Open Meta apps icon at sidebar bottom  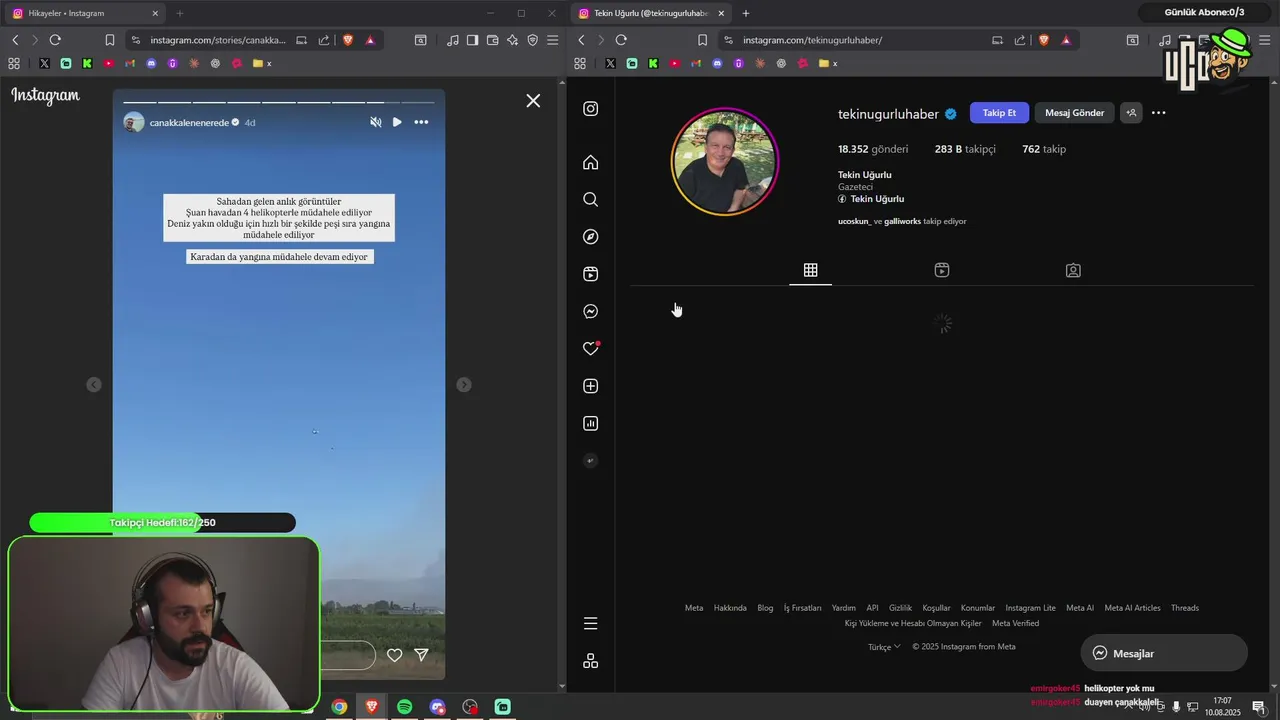pos(591,661)
